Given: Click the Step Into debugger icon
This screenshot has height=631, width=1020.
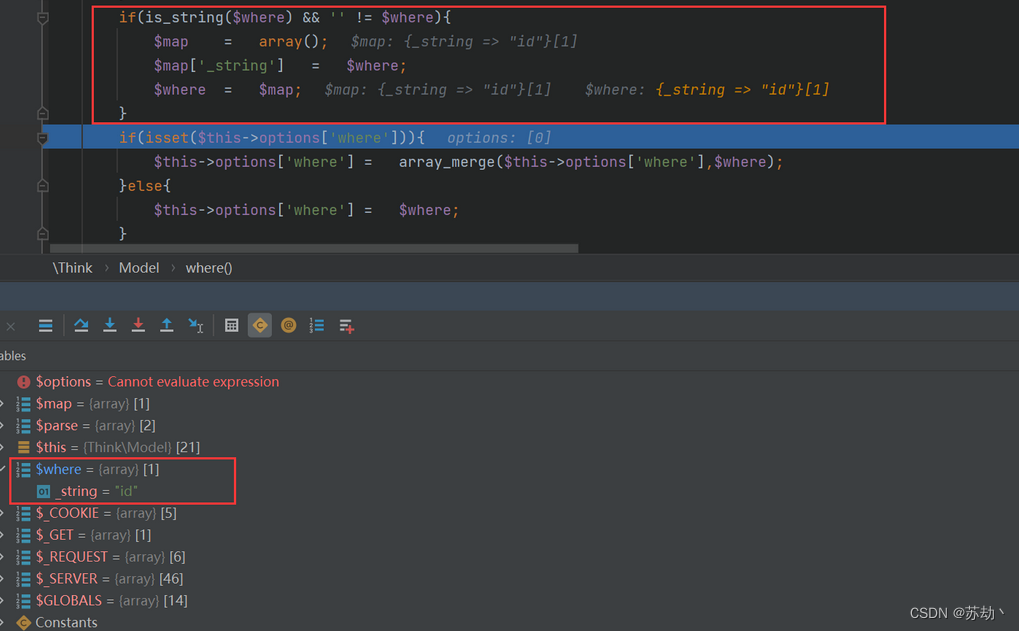Looking at the screenshot, I should point(110,325).
